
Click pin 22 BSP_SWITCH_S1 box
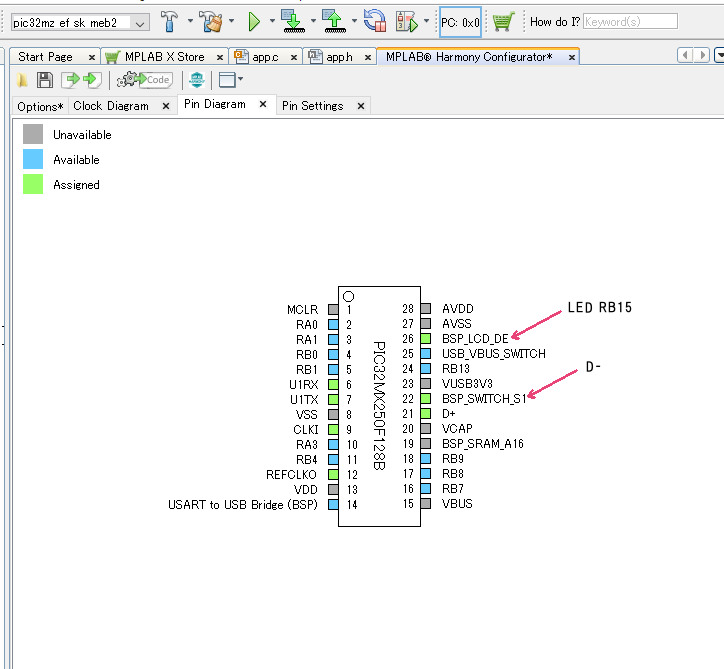point(426,398)
